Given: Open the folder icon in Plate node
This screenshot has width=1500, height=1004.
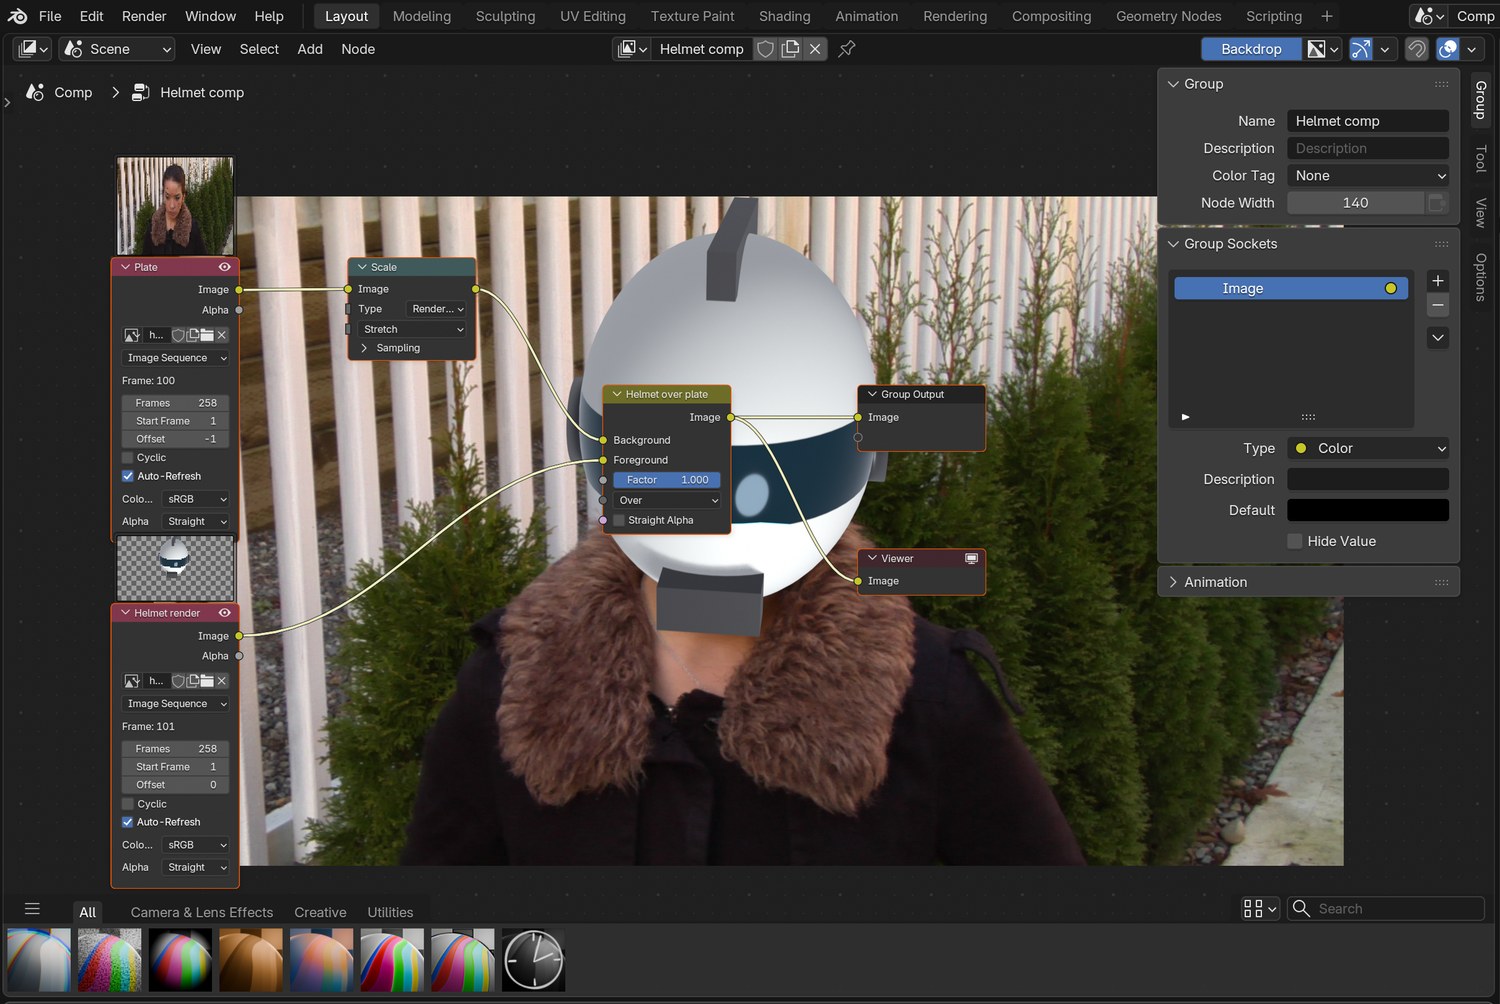Looking at the screenshot, I should point(207,335).
